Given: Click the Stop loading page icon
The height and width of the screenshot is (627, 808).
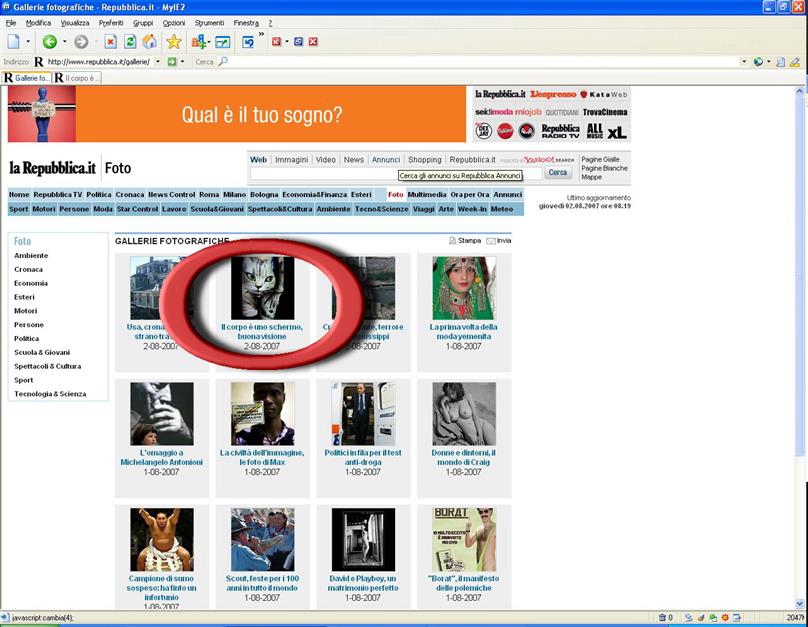Looking at the screenshot, I should 110,42.
